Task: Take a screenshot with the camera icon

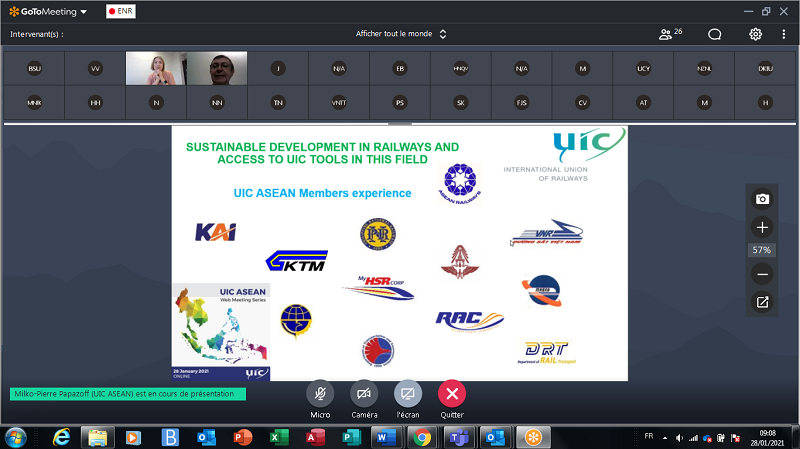Action: coord(762,199)
